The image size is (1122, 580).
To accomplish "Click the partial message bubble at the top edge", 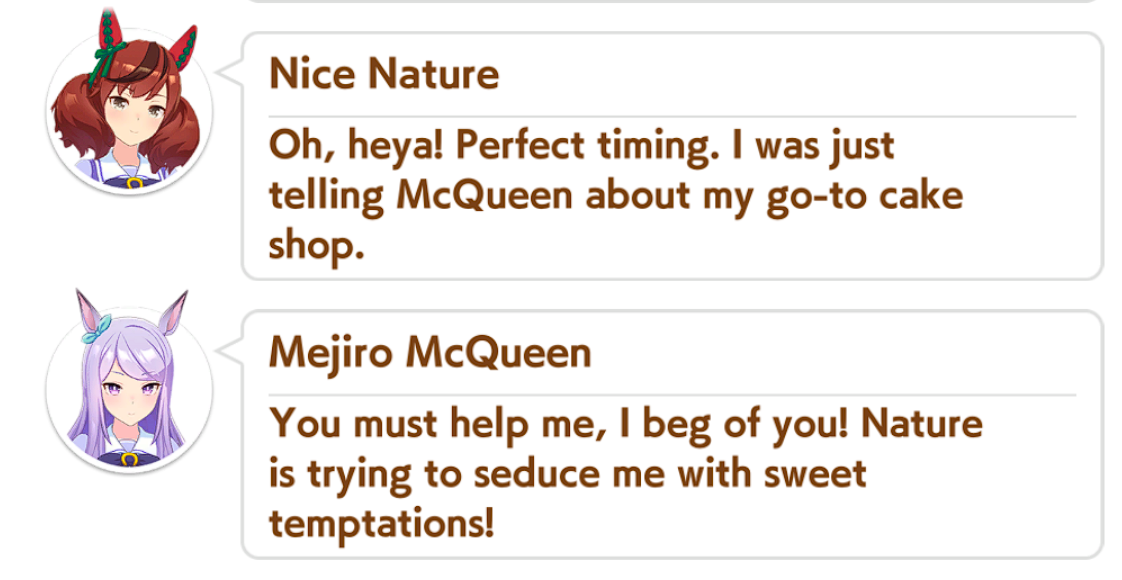I will point(673,2).
